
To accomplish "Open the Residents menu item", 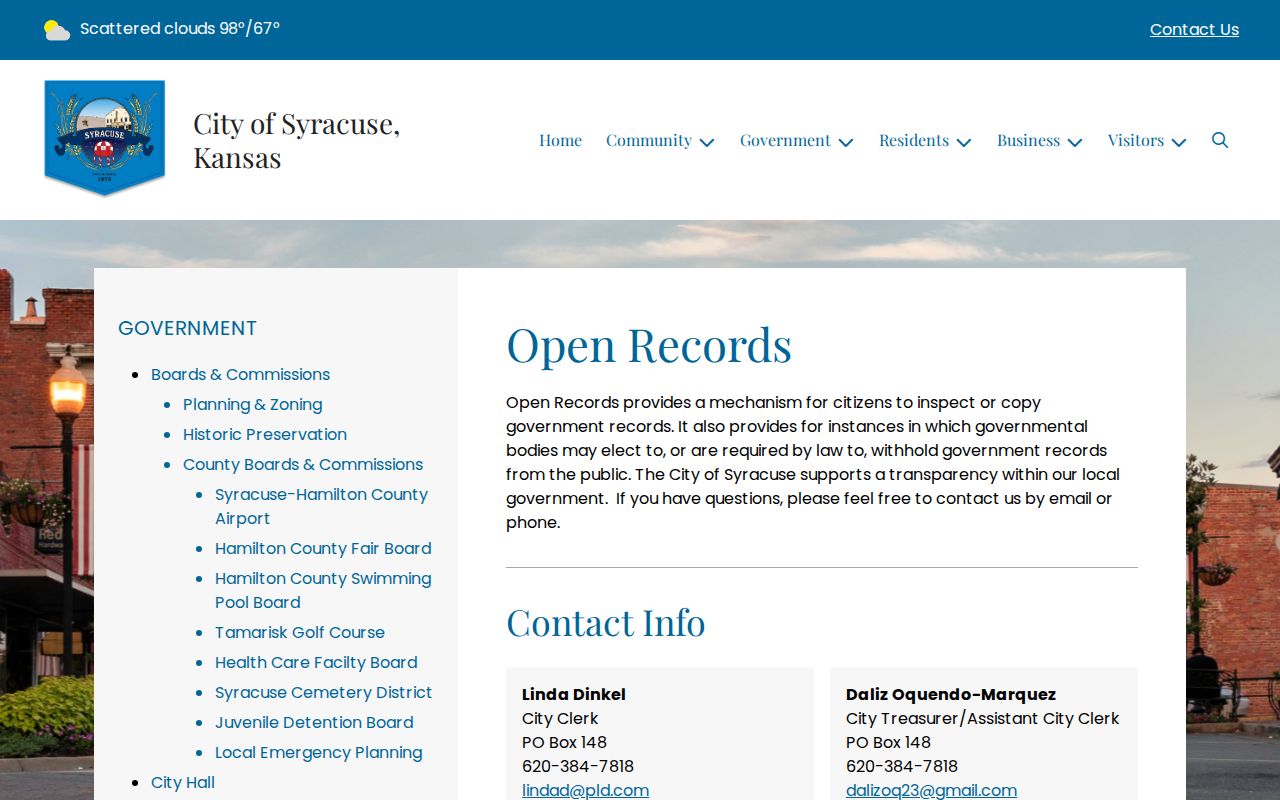I will [x=914, y=140].
